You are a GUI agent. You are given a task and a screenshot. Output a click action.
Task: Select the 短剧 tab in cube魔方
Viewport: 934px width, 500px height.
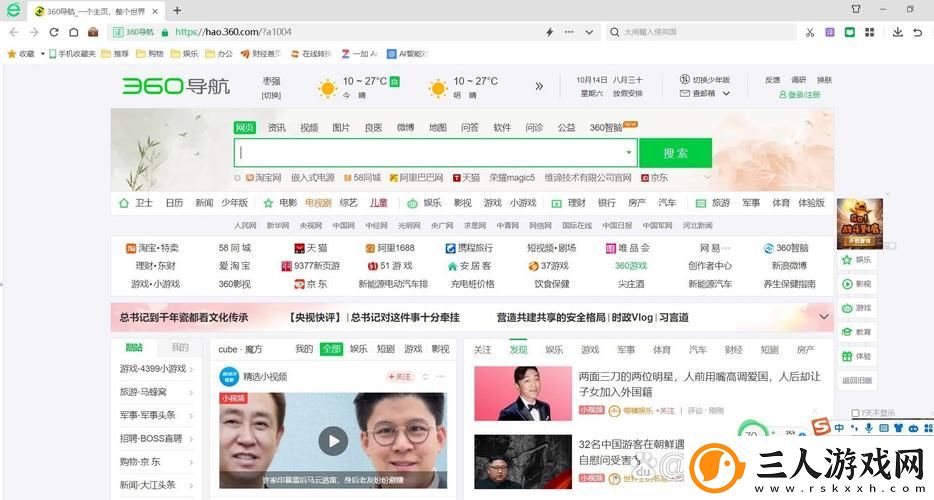(386, 349)
